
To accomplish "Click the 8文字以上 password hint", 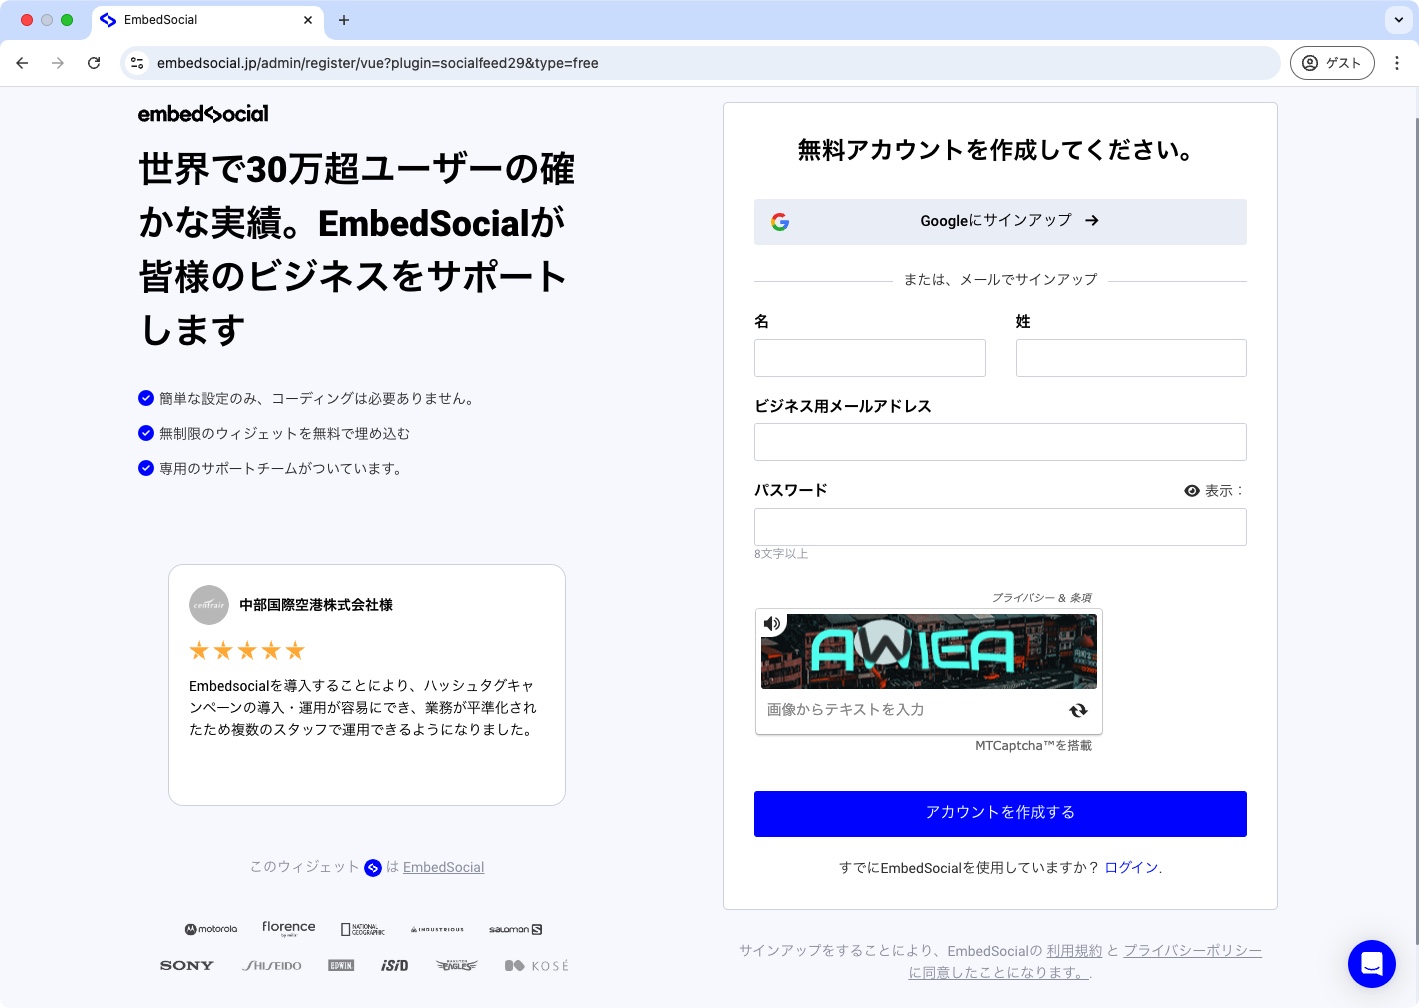I will tap(781, 554).
